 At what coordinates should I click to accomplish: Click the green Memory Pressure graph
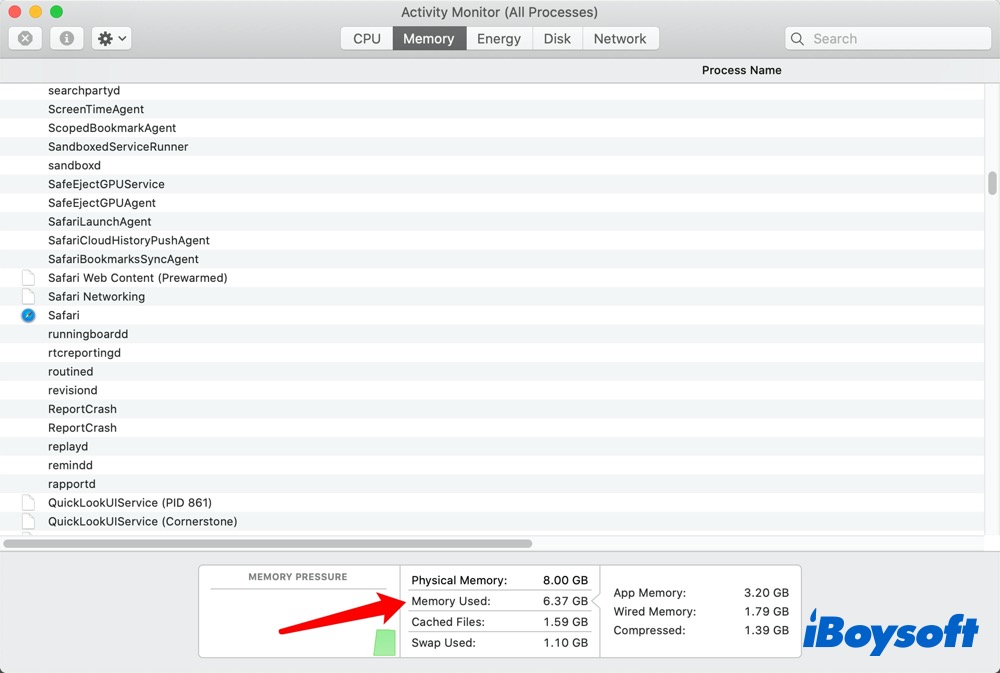tap(384, 643)
